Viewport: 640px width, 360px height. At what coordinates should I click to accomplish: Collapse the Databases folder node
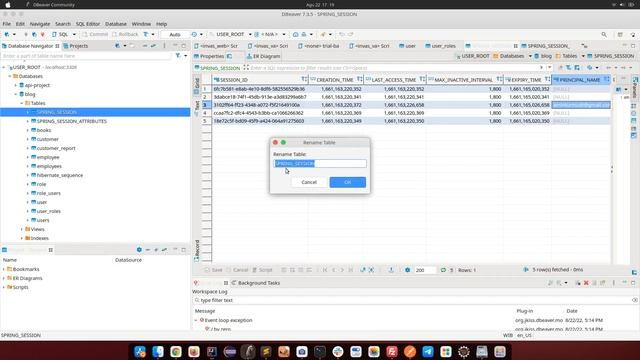pos(10,76)
